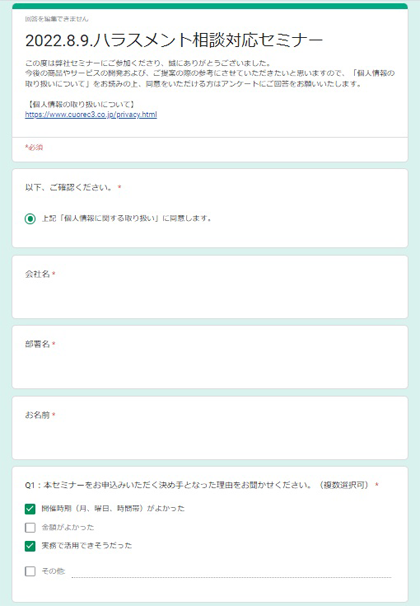This screenshot has height=606, width=420.
Task: Click the 会社名 answer field
Action: pos(210,297)
